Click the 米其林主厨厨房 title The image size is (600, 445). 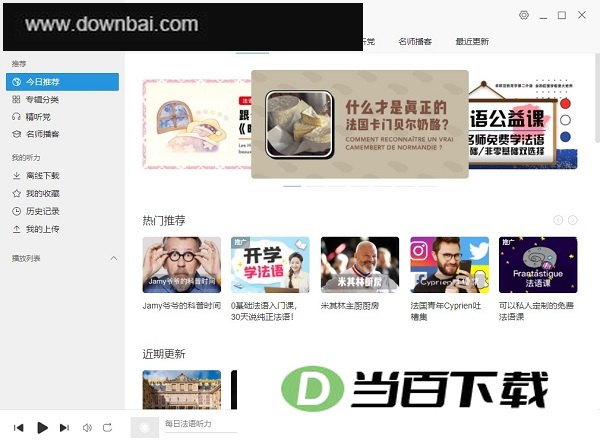[350, 306]
